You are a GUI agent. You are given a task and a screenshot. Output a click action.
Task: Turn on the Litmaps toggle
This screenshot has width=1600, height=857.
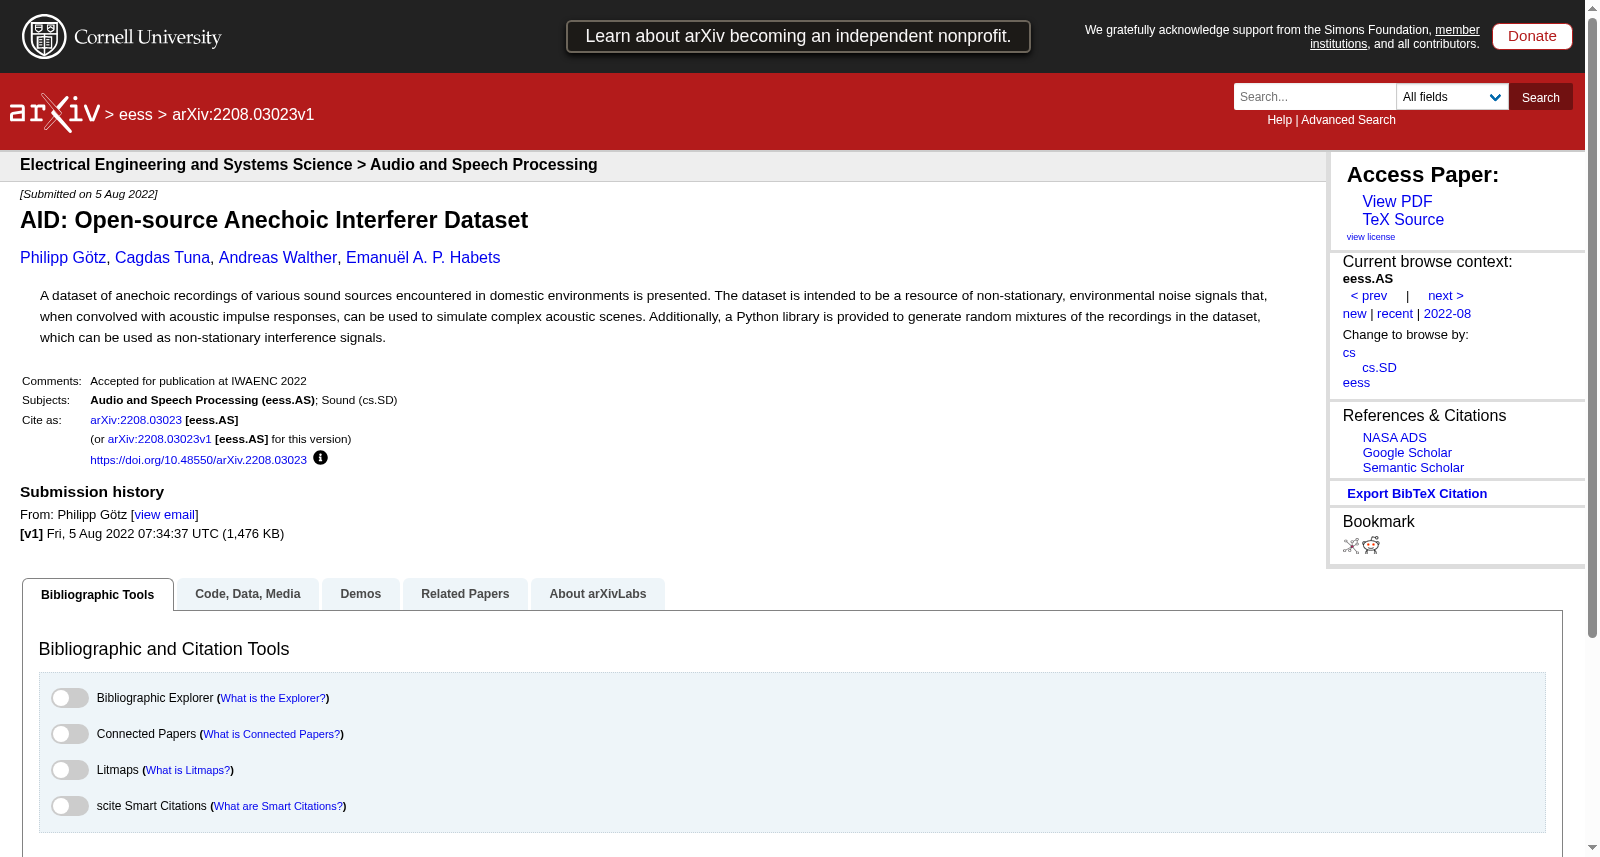click(x=70, y=770)
